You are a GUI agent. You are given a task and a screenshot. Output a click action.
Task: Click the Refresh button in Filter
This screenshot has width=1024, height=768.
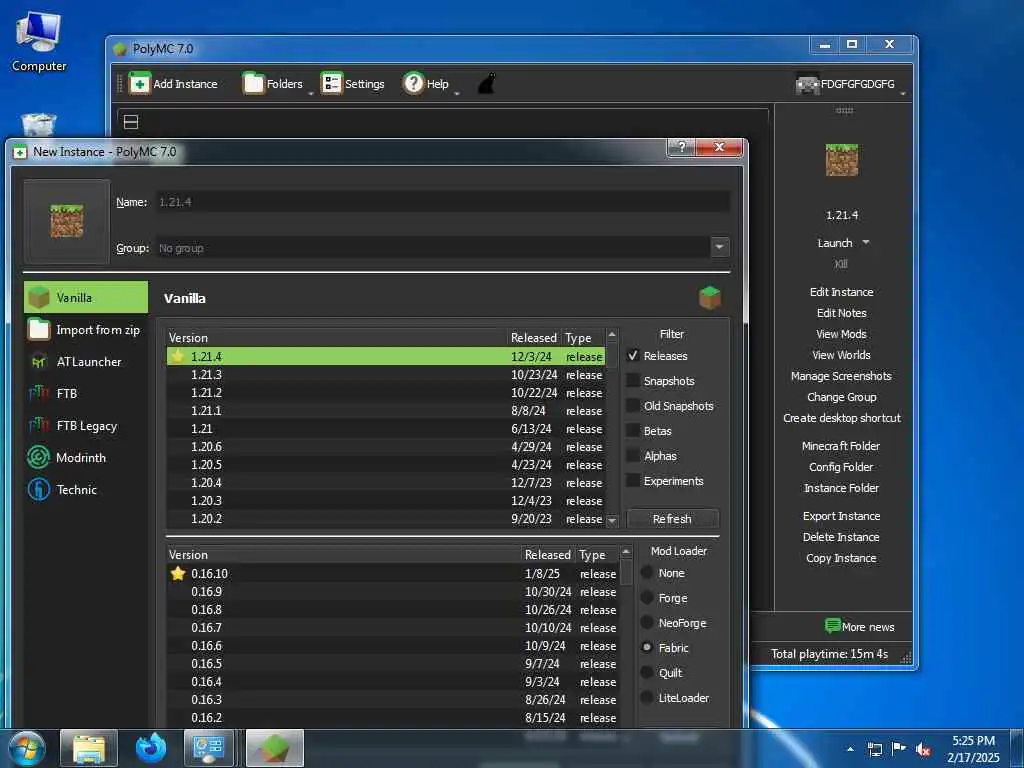(672, 519)
